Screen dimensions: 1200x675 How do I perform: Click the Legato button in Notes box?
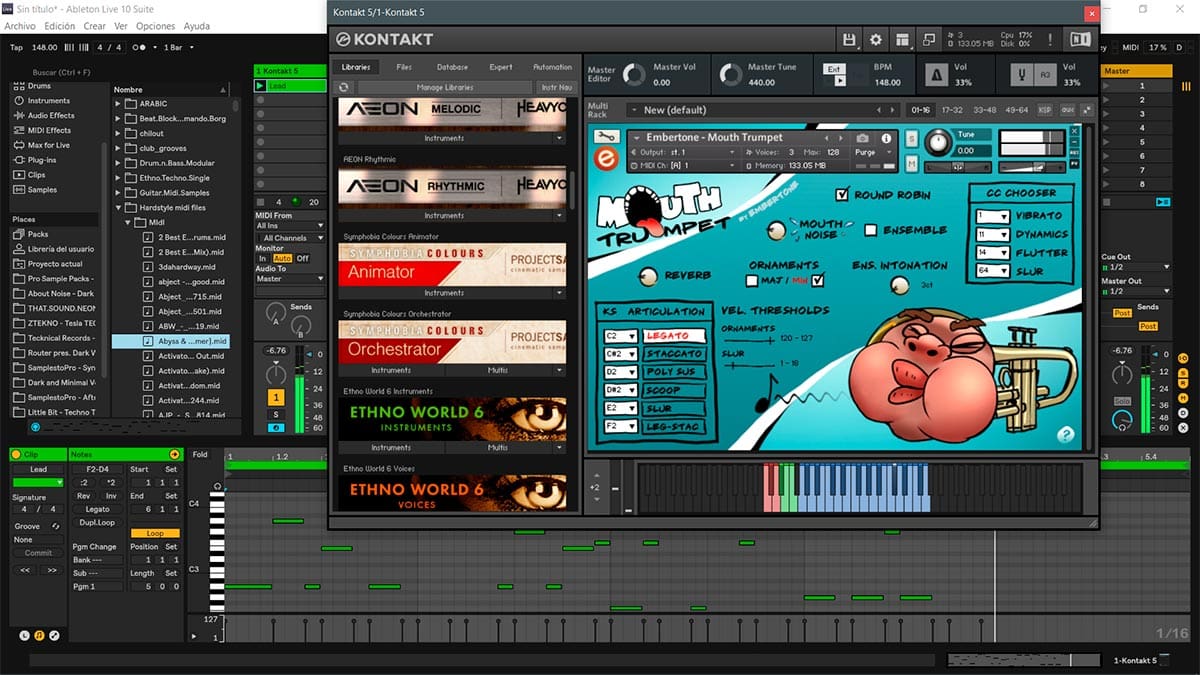tap(97, 510)
